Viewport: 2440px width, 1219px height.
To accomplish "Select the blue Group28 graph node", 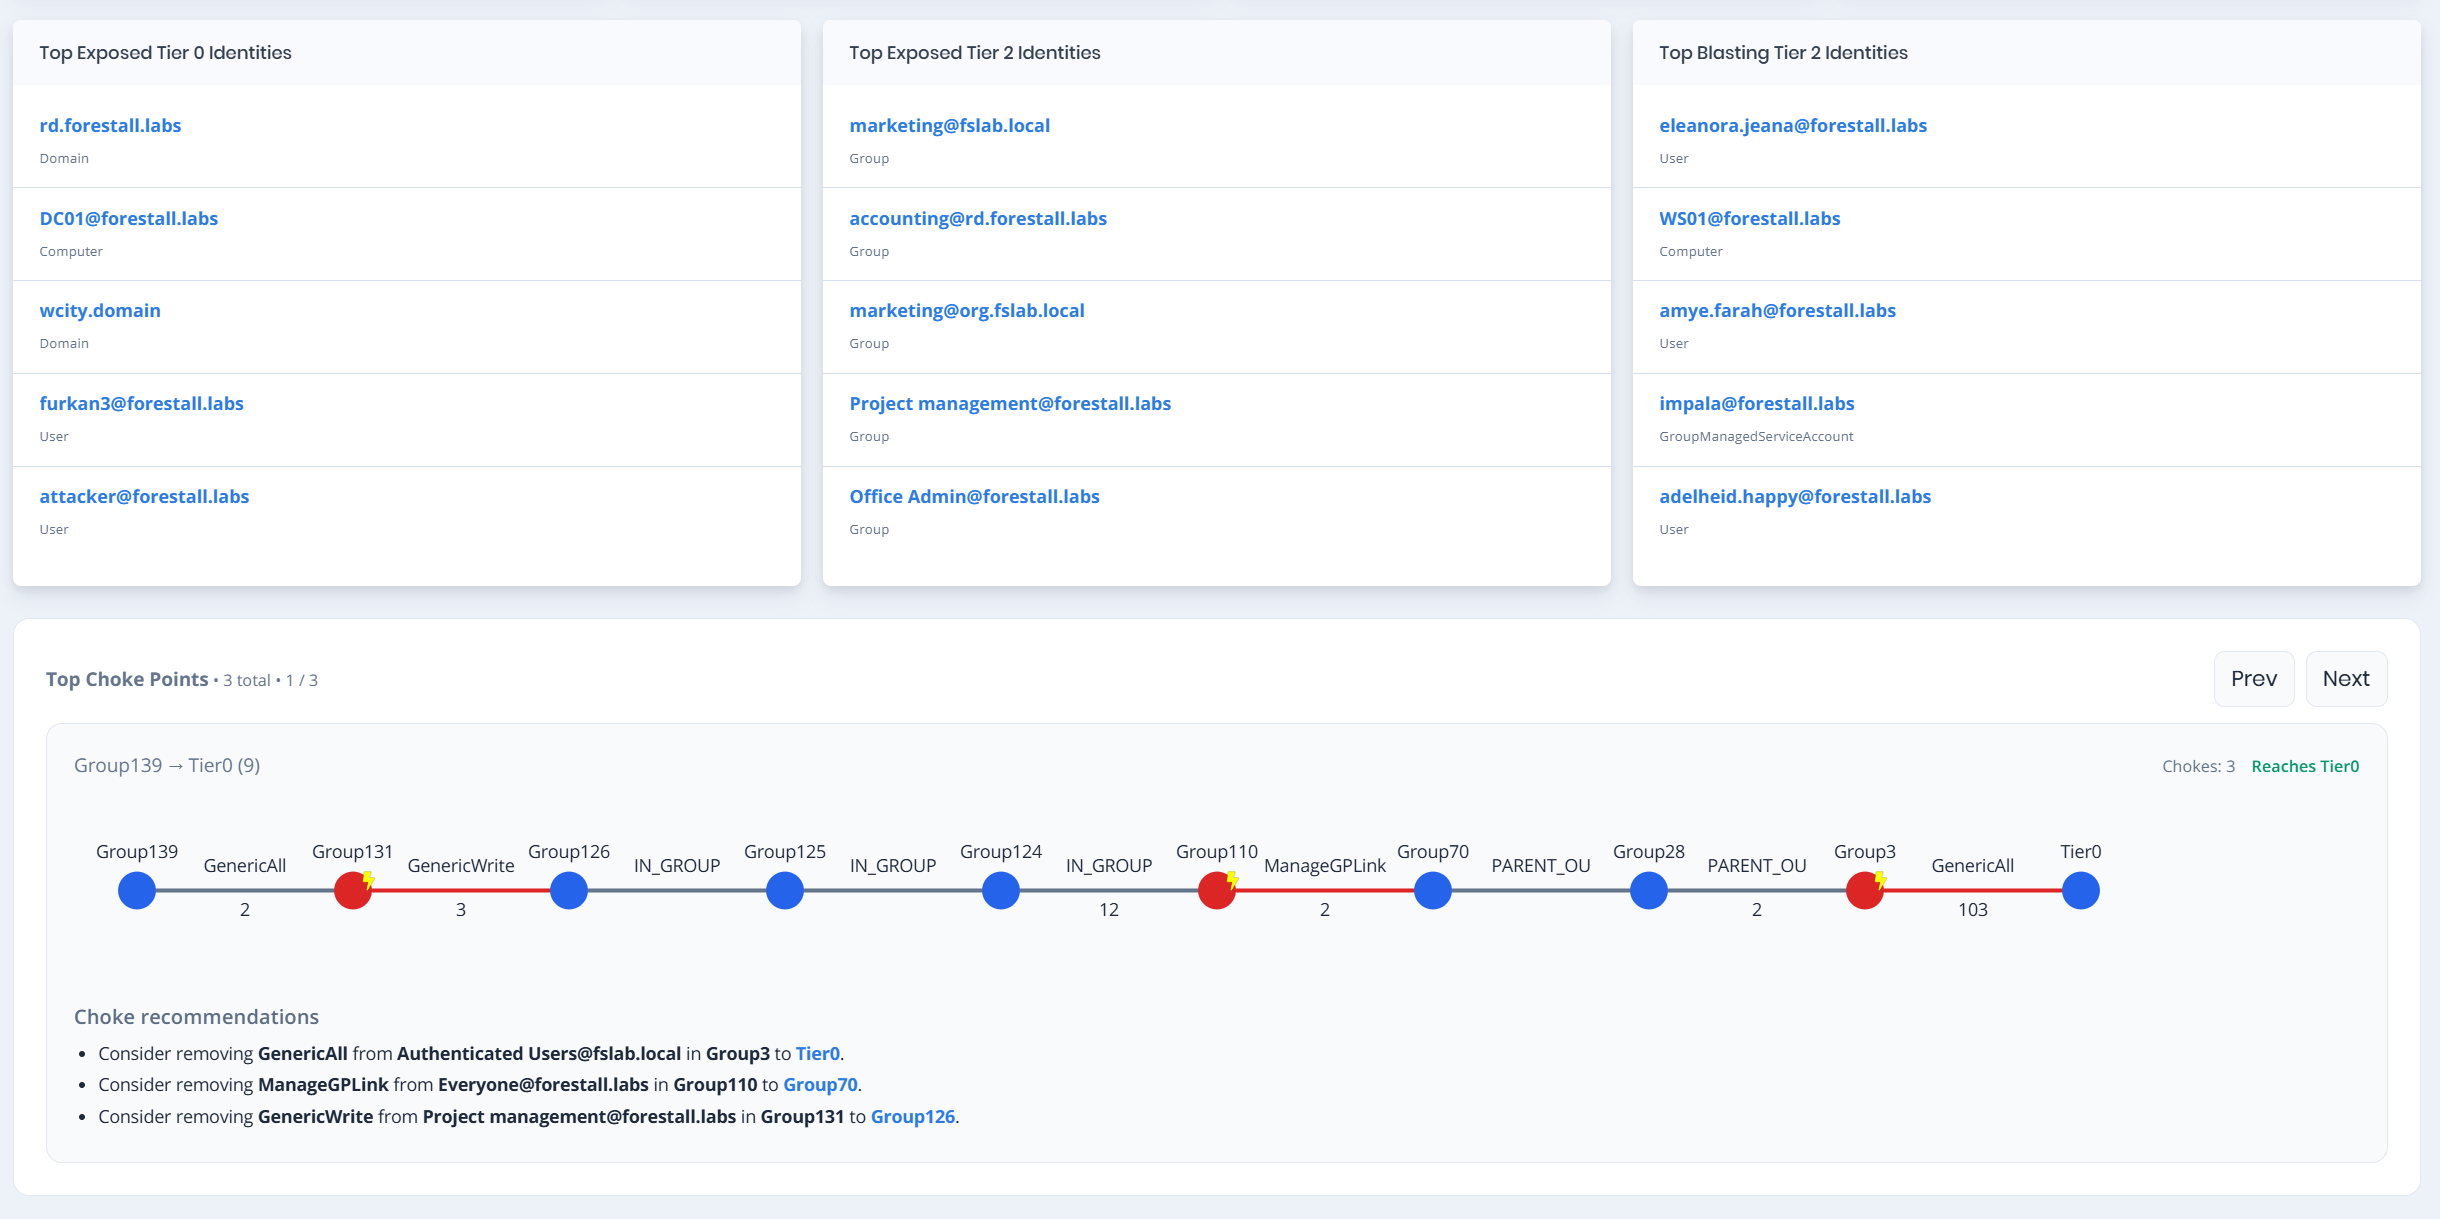I will [1648, 890].
